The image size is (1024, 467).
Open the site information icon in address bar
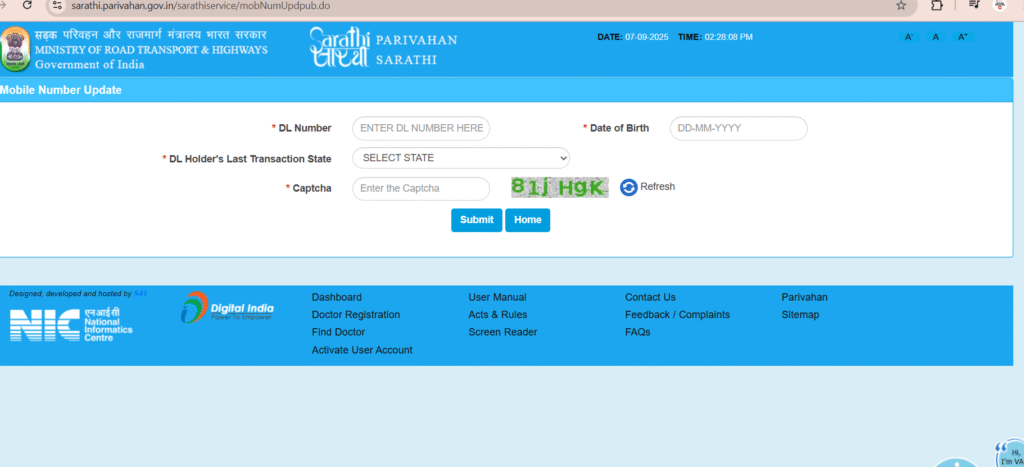point(57,5)
